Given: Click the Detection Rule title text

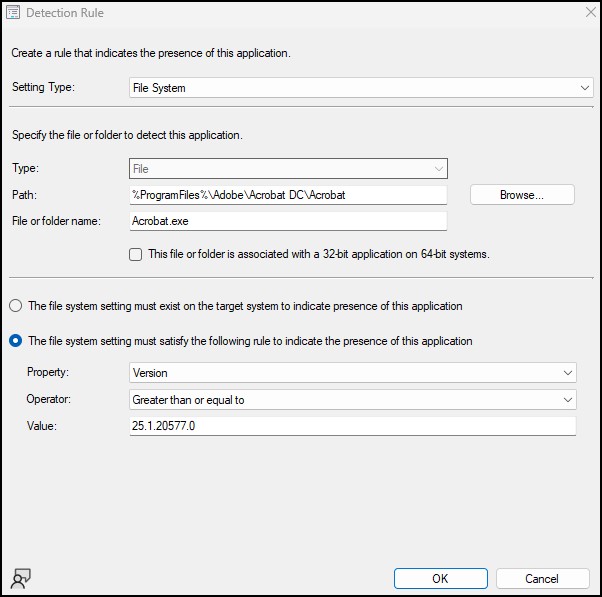Looking at the screenshot, I should (65, 13).
